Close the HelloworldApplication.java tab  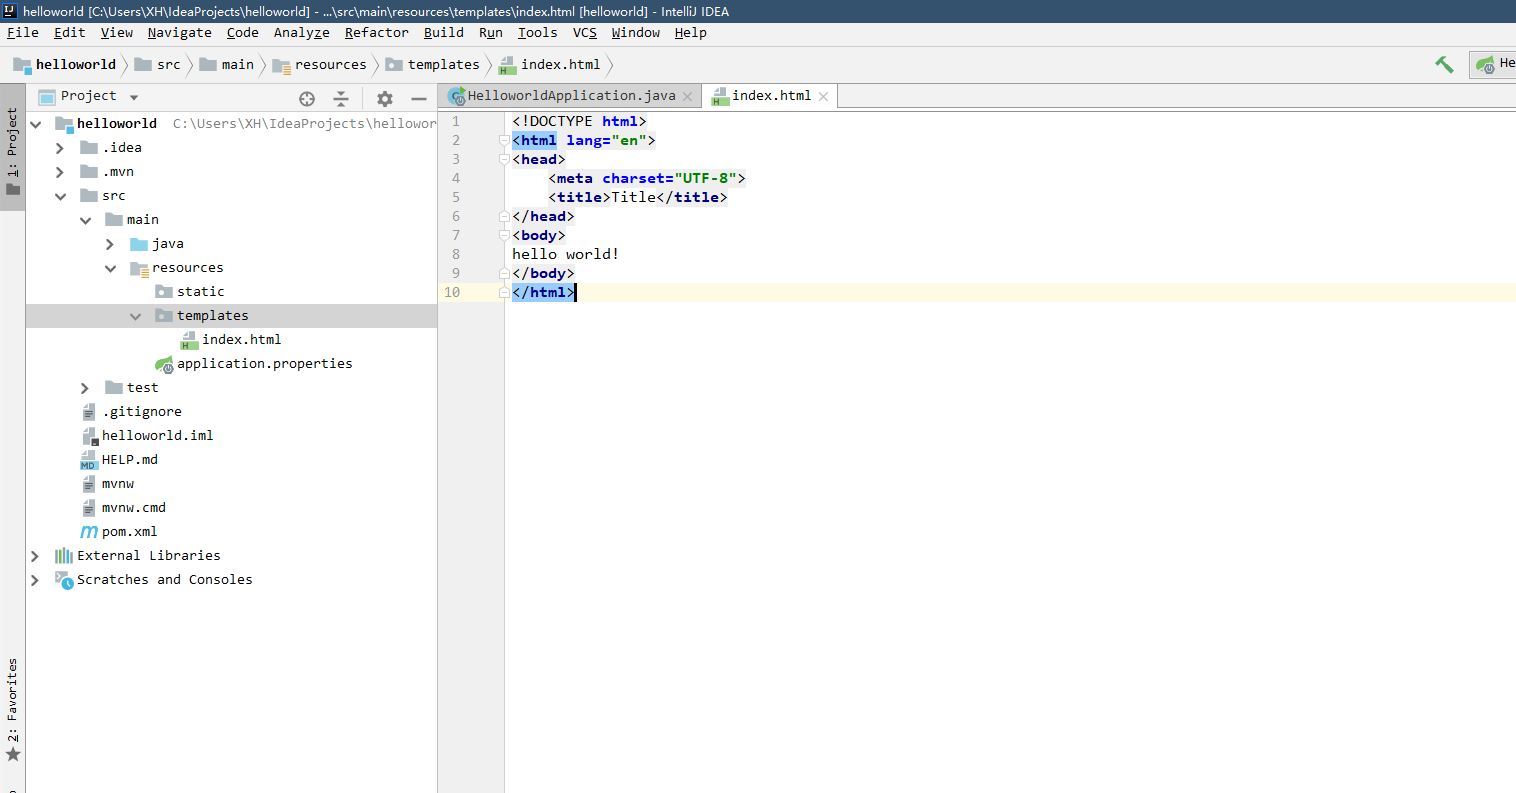pos(687,97)
